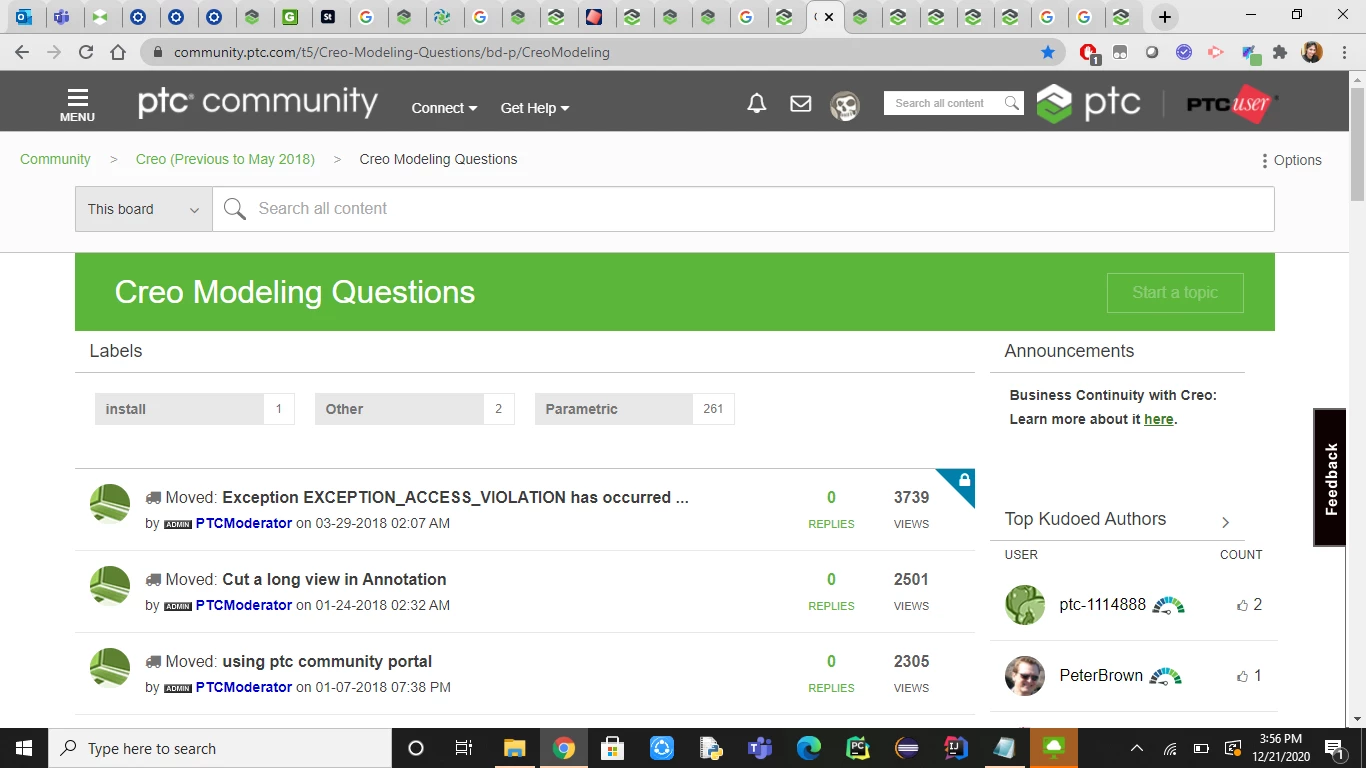Close the current Chrome tab
Screen dimensions: 1366x768
829,17
